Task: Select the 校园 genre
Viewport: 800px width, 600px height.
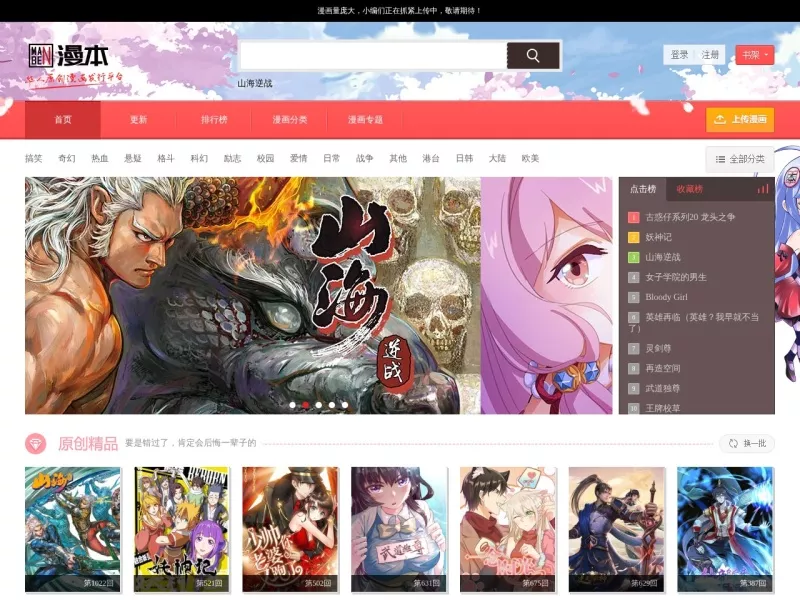Action: click(265, 158)
